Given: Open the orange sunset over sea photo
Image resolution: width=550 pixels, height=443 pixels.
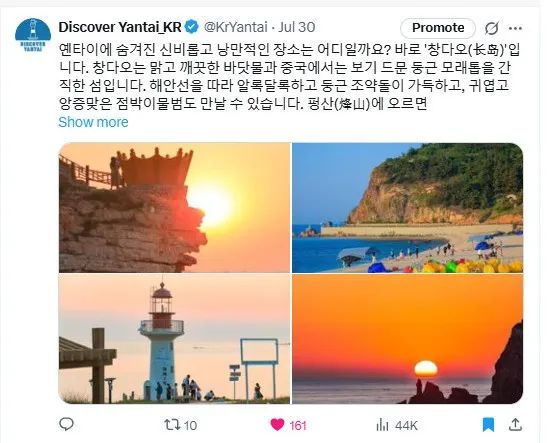Looking at the screenshot, I should (408, 339).
